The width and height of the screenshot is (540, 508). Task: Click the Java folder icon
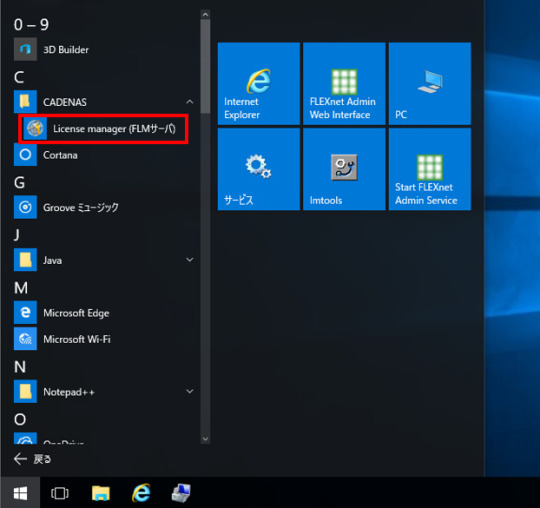(25, 260)
